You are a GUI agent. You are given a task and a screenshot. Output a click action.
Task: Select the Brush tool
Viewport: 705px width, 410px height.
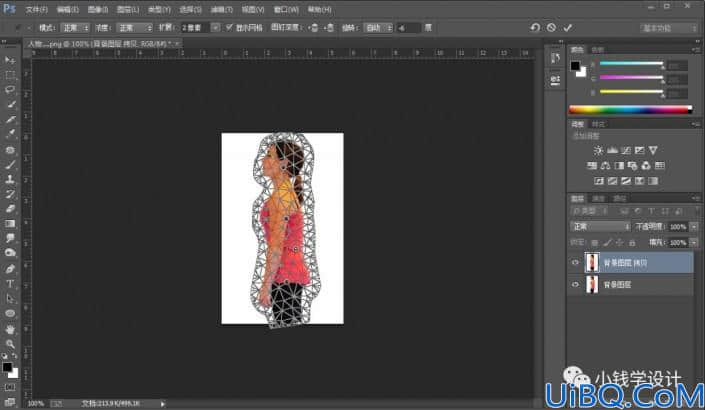click(x=10, y=165)
